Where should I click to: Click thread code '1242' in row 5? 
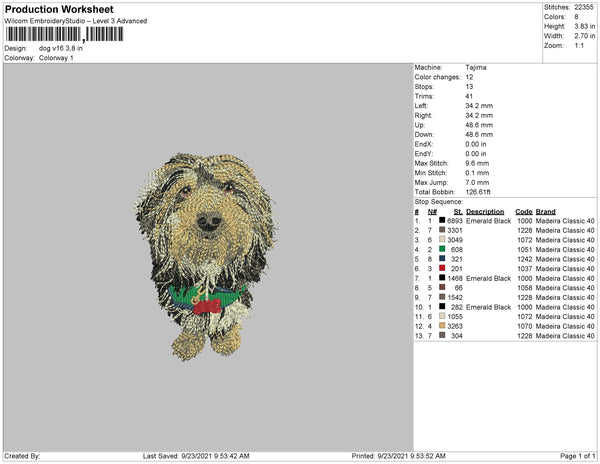(x=525, y=259)
